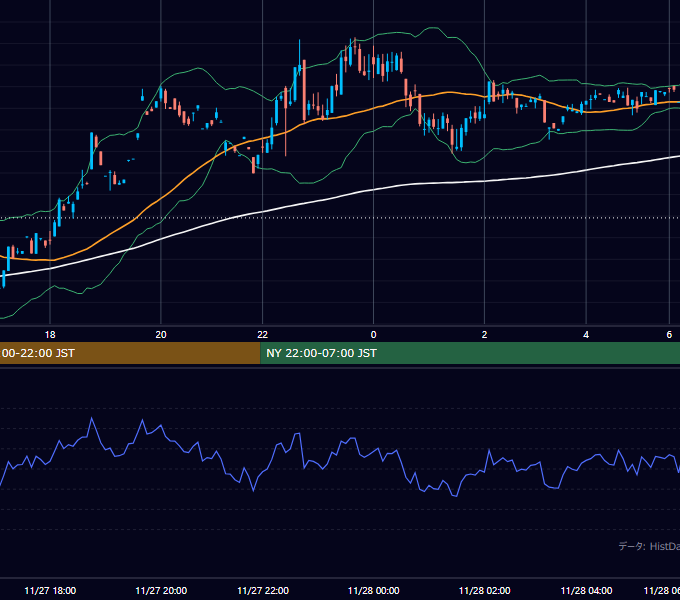The width and height of the screenshot is (680, 600).
Task: Click the 11/28 04:00 date label
Action: [x=586, y=590]
